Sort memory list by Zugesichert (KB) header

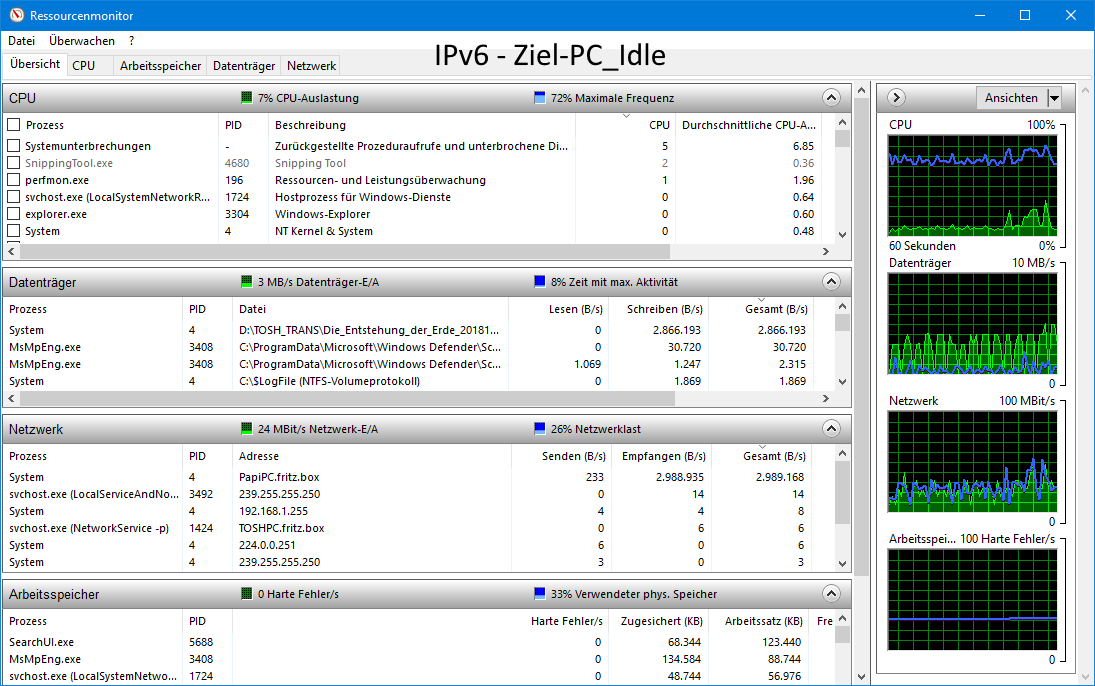pyautogui.click(x=657, y=621)
